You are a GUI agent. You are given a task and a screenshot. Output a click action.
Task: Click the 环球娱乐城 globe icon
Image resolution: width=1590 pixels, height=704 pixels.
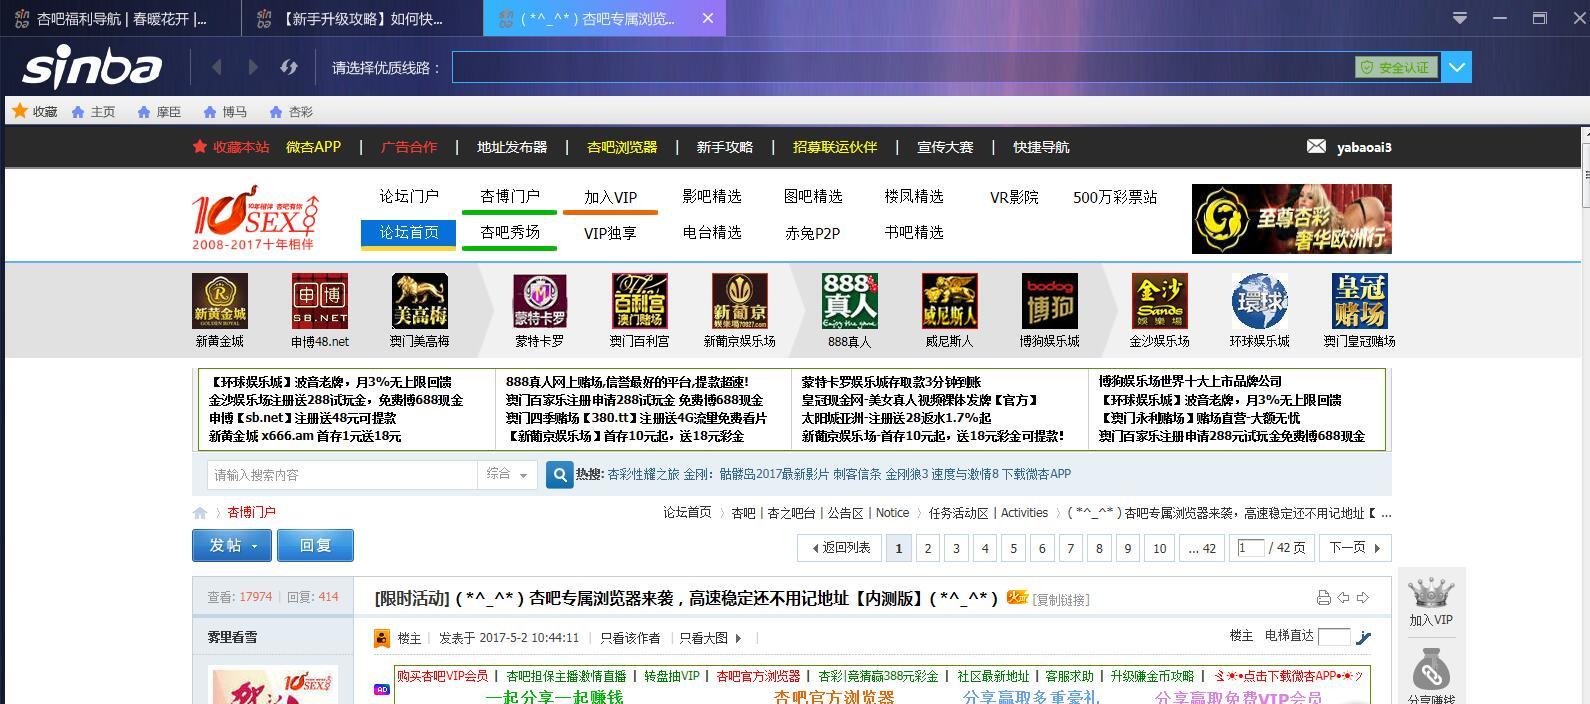tap(1260, 301)
